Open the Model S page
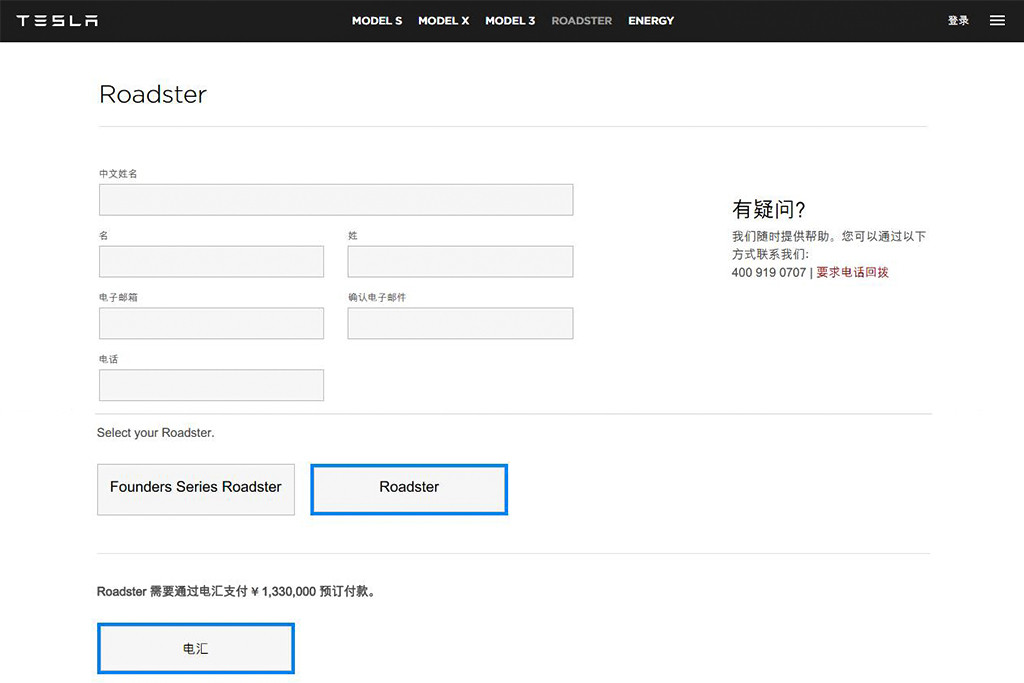 [377, 21]
